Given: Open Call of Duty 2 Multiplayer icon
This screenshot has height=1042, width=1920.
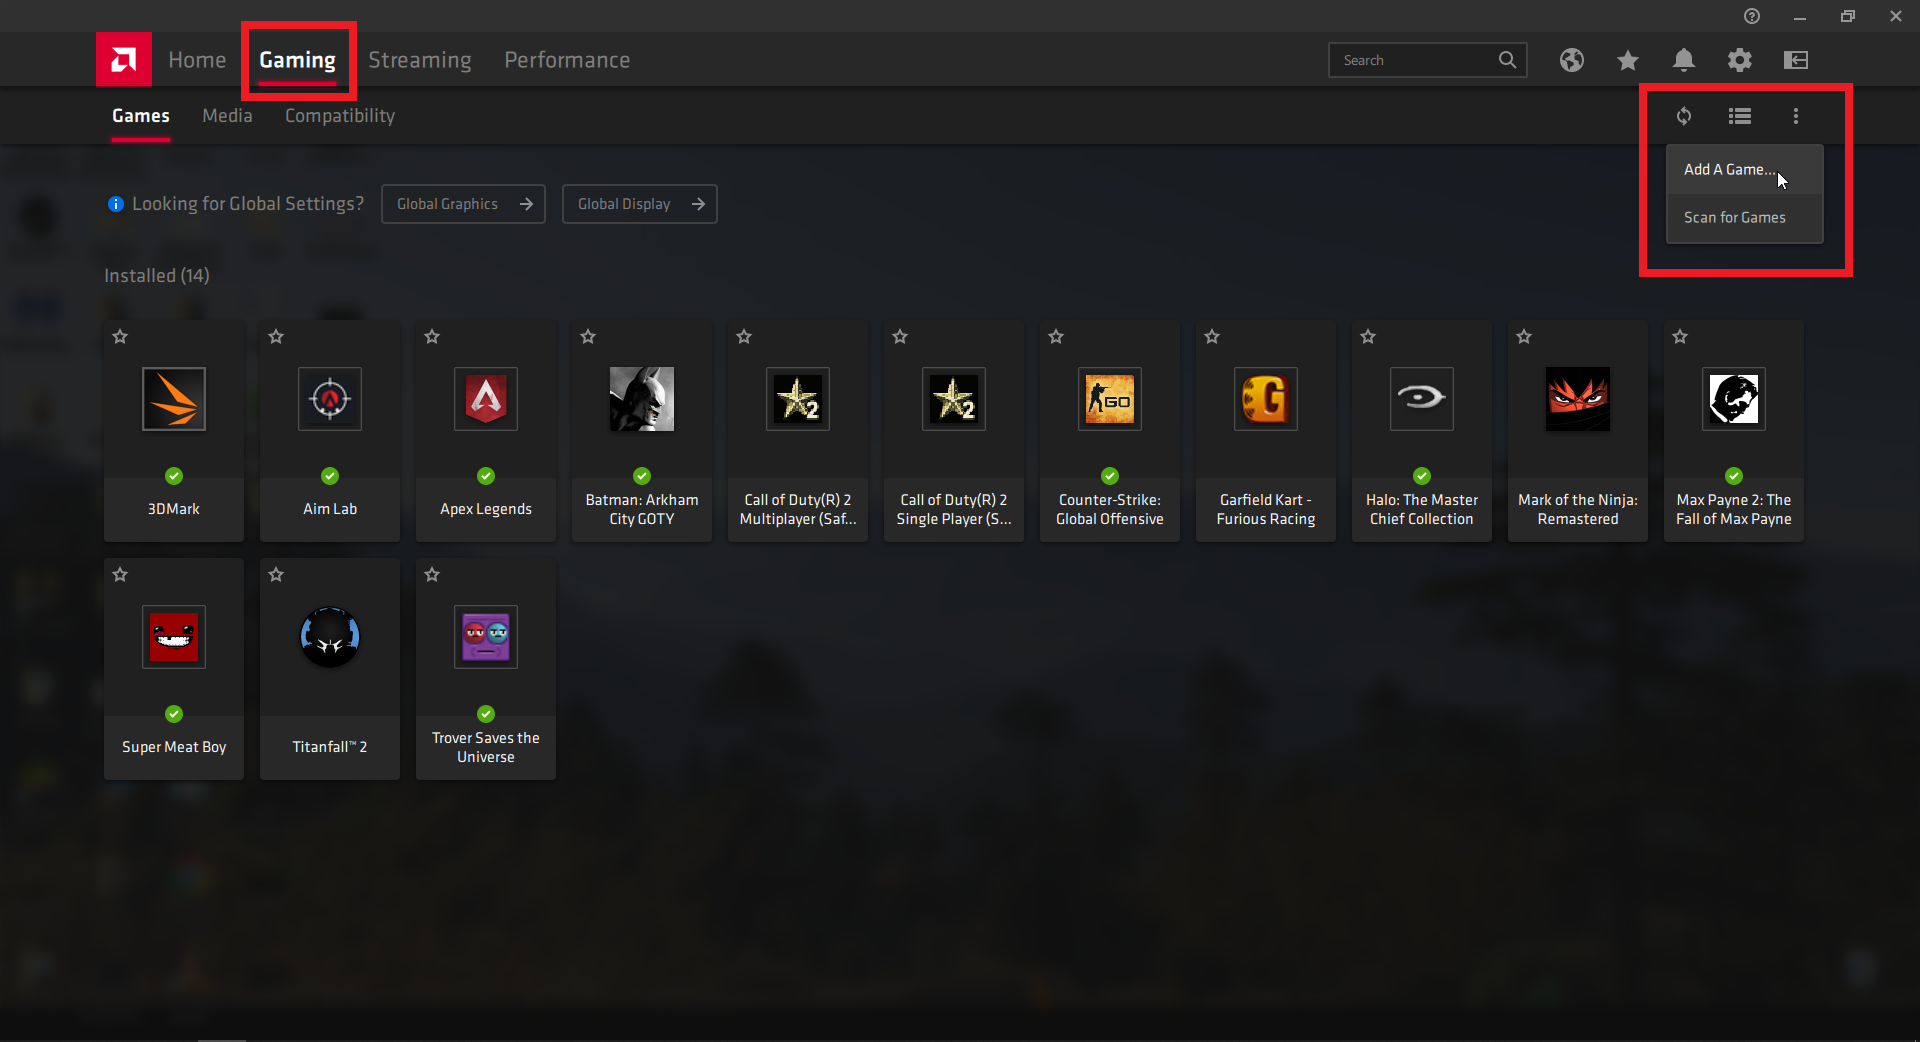Looking at the screenshot, I should coord(798,399).
